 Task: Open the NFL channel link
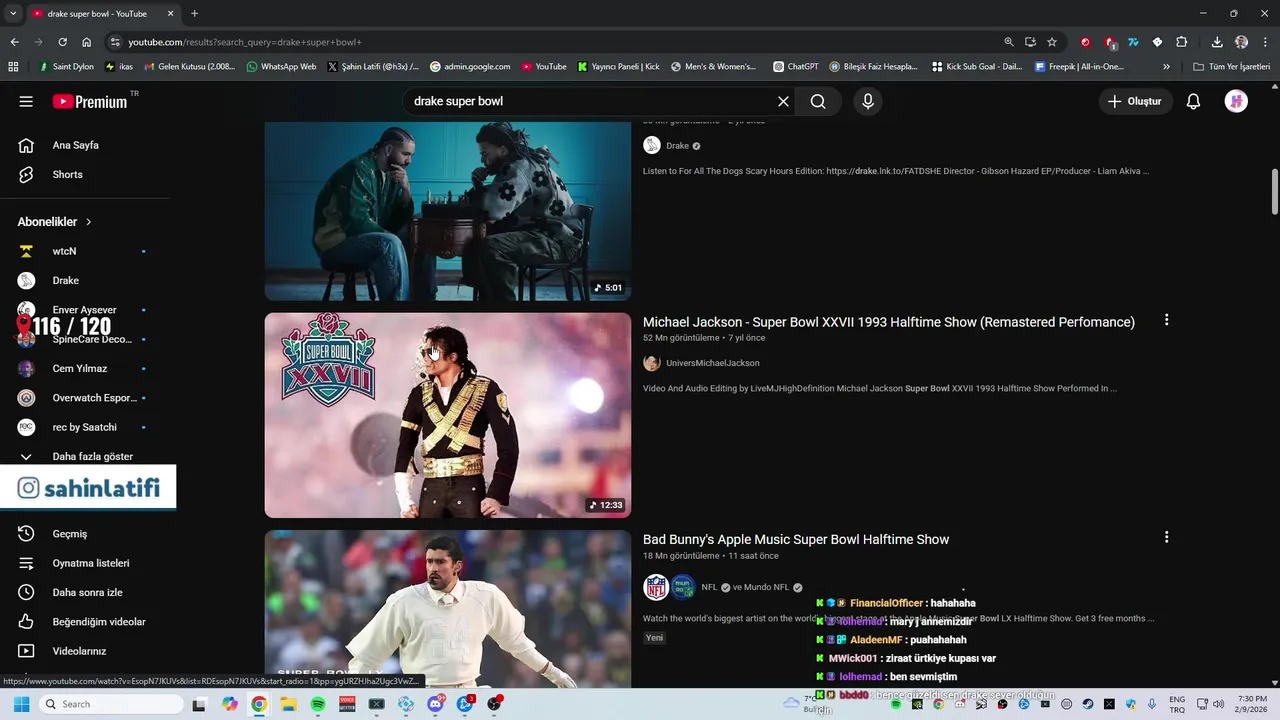709,587
